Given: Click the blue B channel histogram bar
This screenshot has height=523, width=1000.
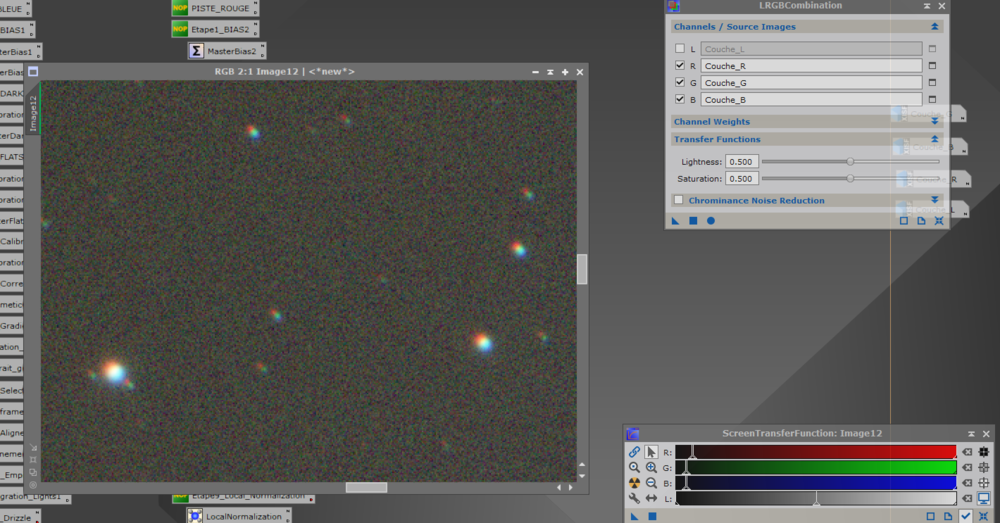Looking at the screenshot, I should tap(816, 483).
